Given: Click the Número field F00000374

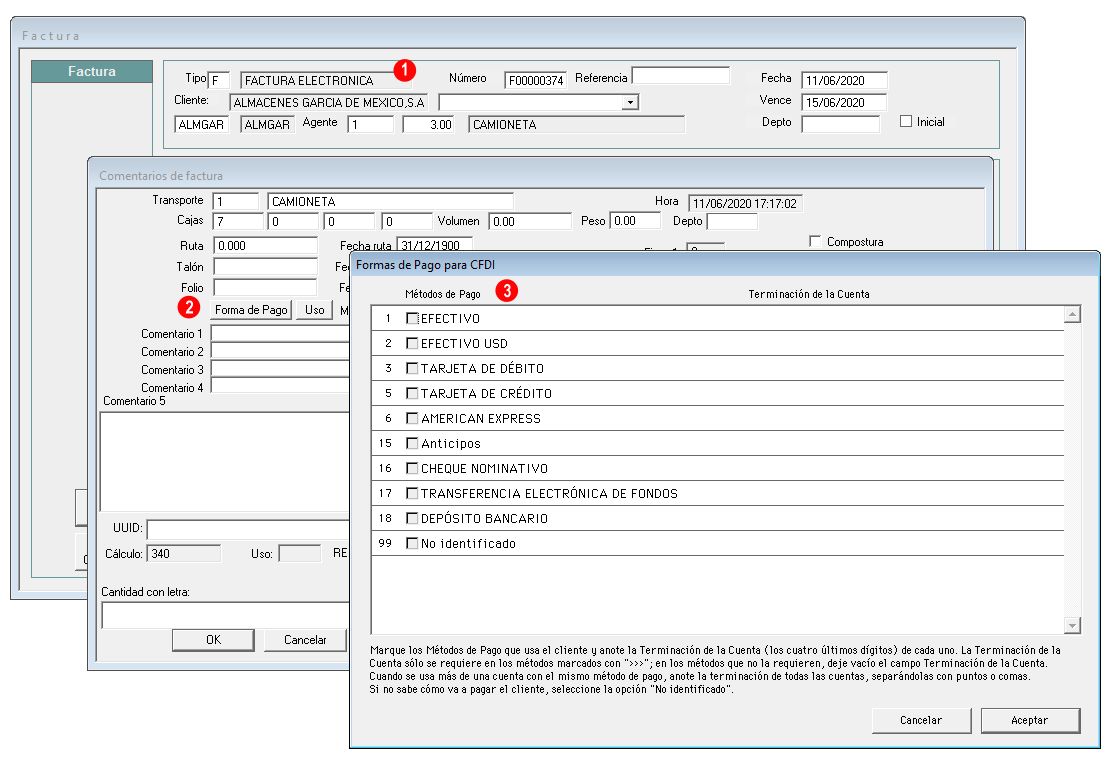Looking at the screenshot, I should pyautogui.click(x=536, y=80).
